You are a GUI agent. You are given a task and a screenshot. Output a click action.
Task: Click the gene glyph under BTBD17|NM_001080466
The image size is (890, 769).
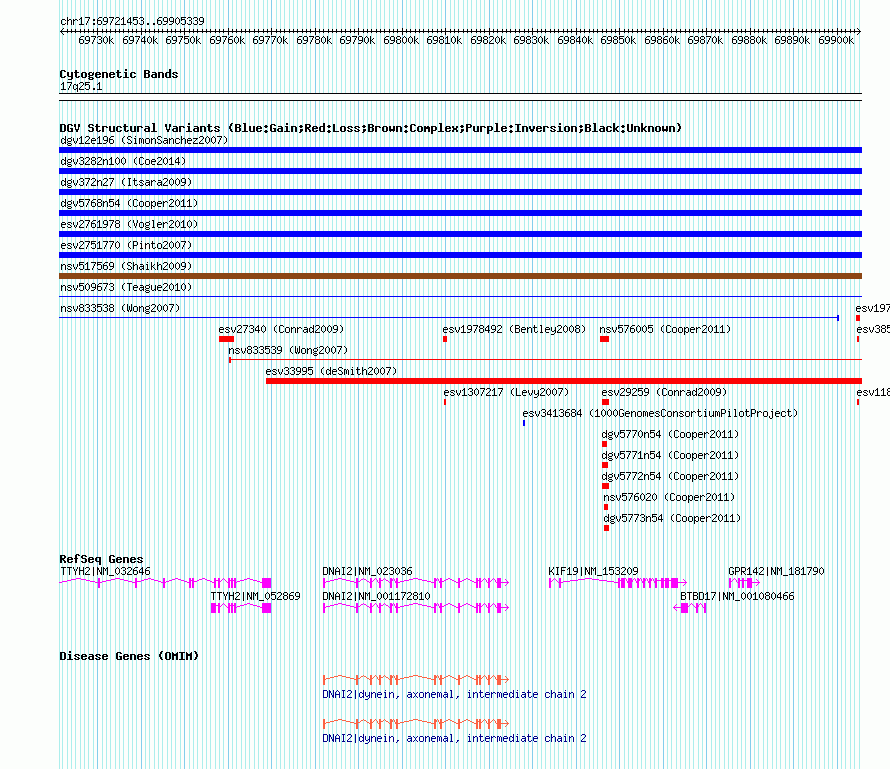click(690, 608)
